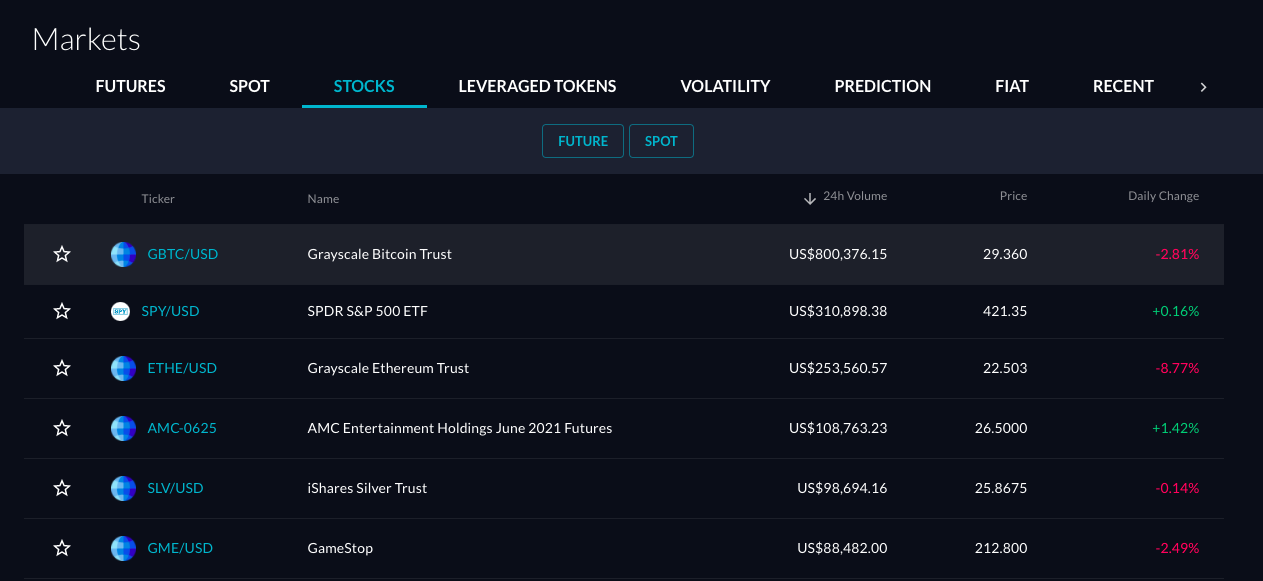Favorite Grayscale Bitcoin Trust via its star
The height and width of the screenshot is (581, 1263).
[62, 254]
